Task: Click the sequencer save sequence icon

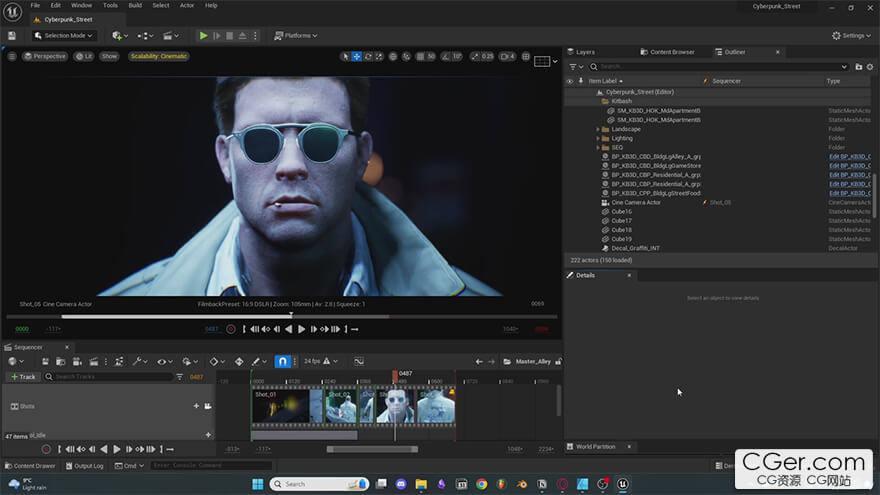Action: pyautogui.click(x=45, y=361)
